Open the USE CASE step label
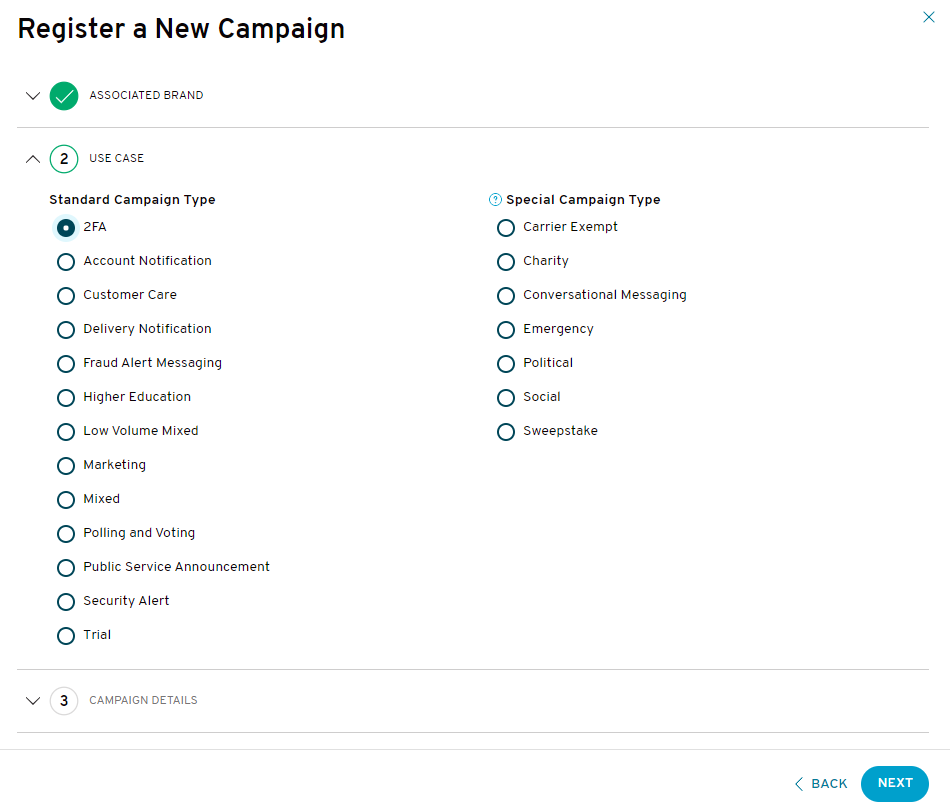Screen dimensions: 950x810 click(x=116, y=158)
